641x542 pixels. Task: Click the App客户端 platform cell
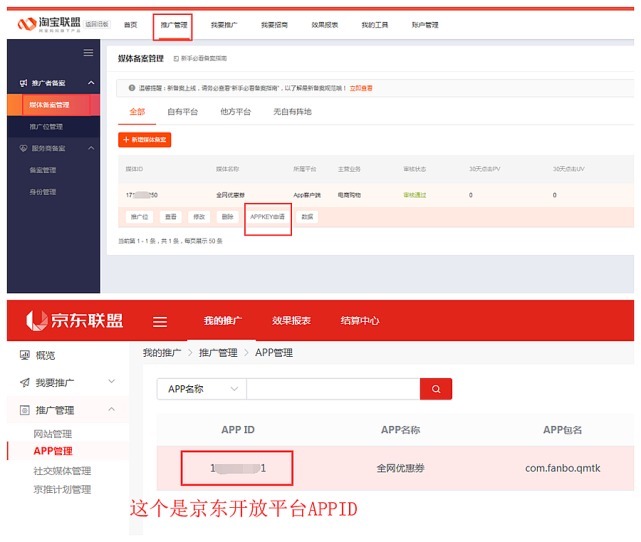[x=307, y=195]
